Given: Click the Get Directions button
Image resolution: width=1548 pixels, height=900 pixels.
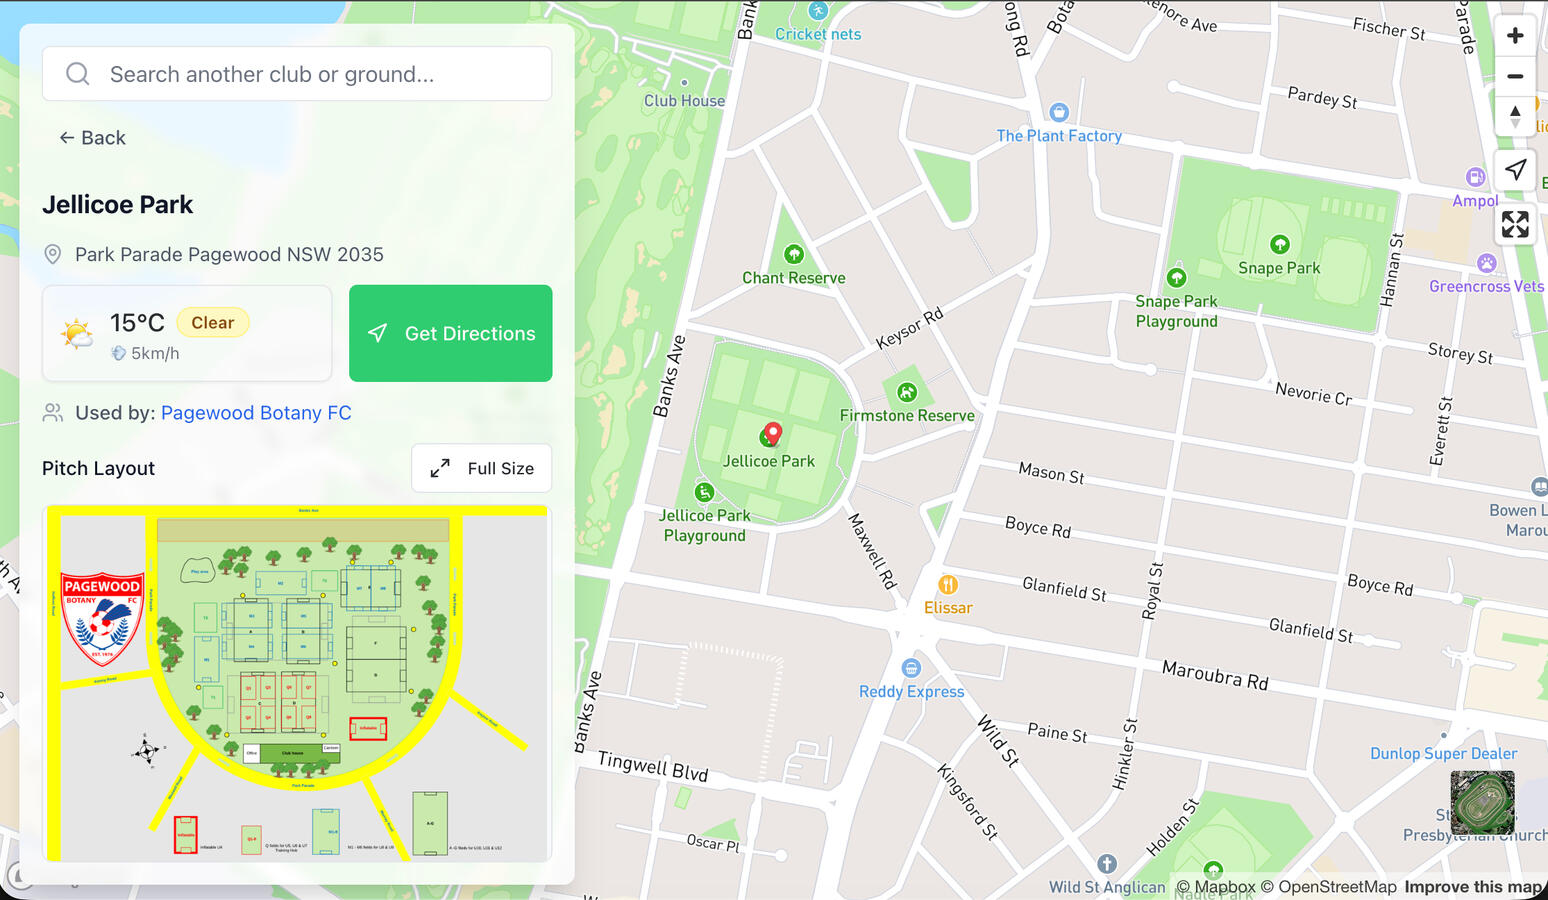Looking at the screenshot, I should [450, 333].
